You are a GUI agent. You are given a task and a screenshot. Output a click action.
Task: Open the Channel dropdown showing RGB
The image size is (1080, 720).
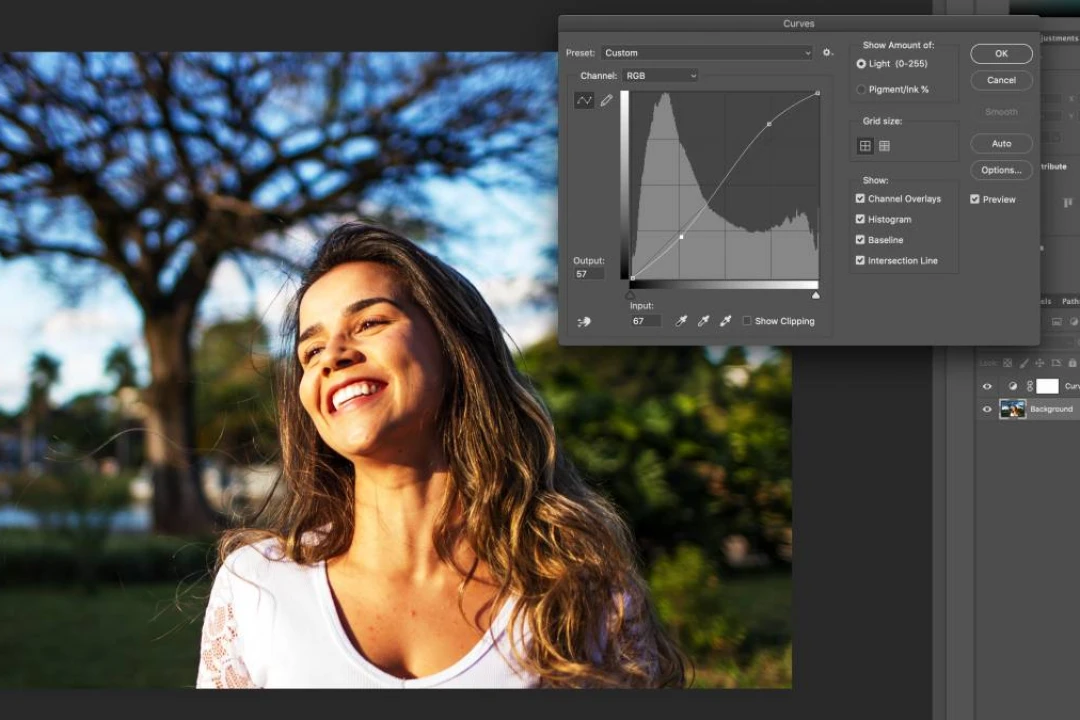coord(660,76)
